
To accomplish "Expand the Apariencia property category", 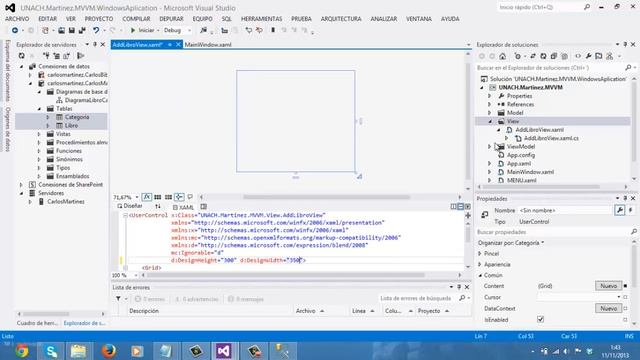I will pos(480,264).
